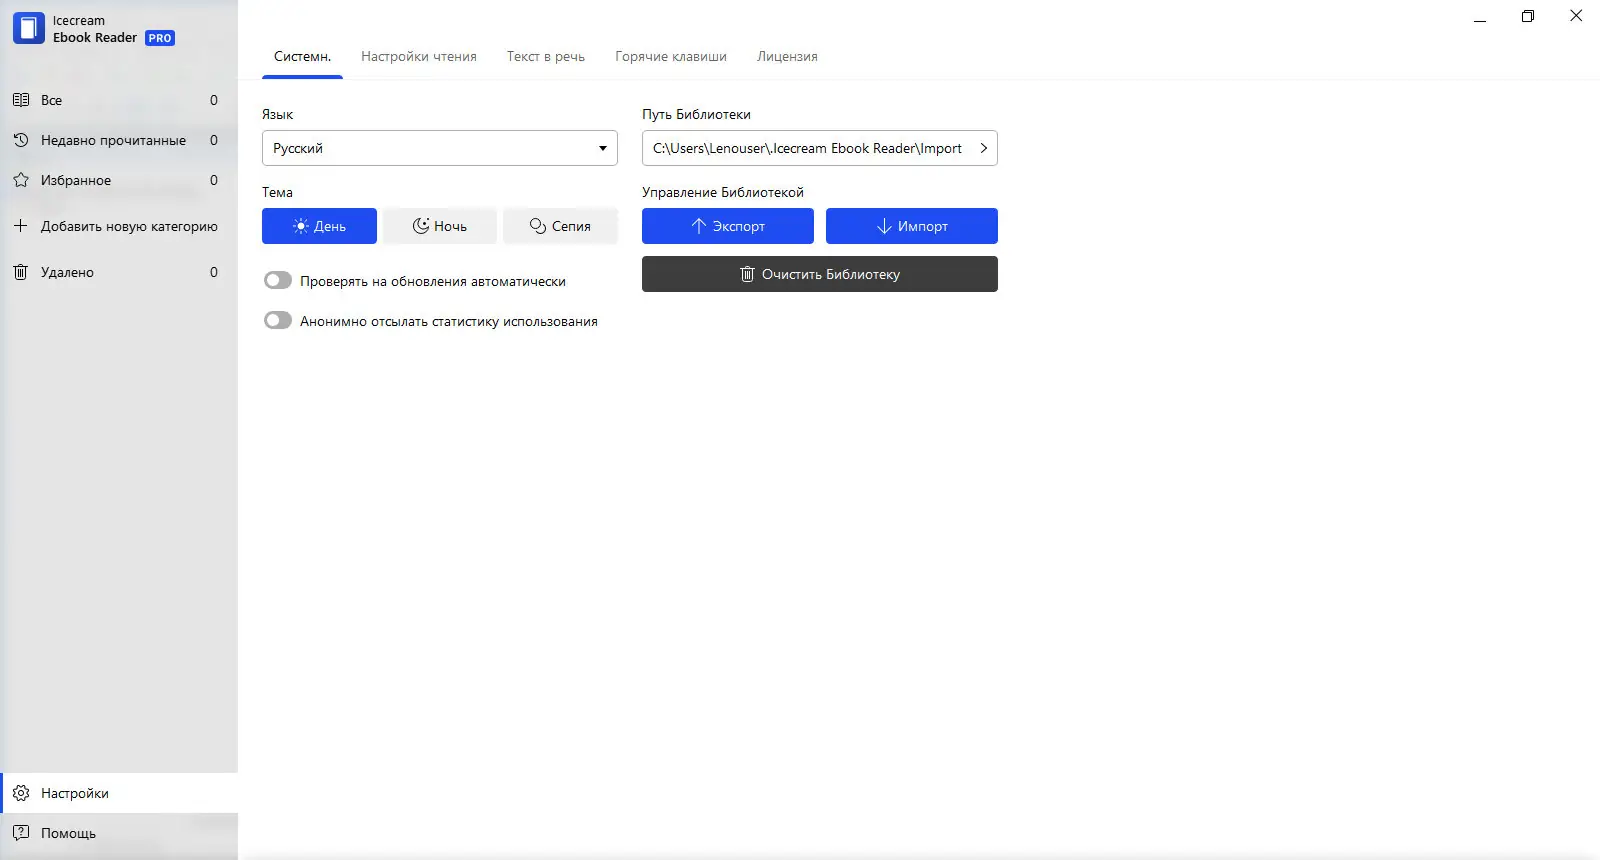Click the plus icon to add a new category

[20, 226]
